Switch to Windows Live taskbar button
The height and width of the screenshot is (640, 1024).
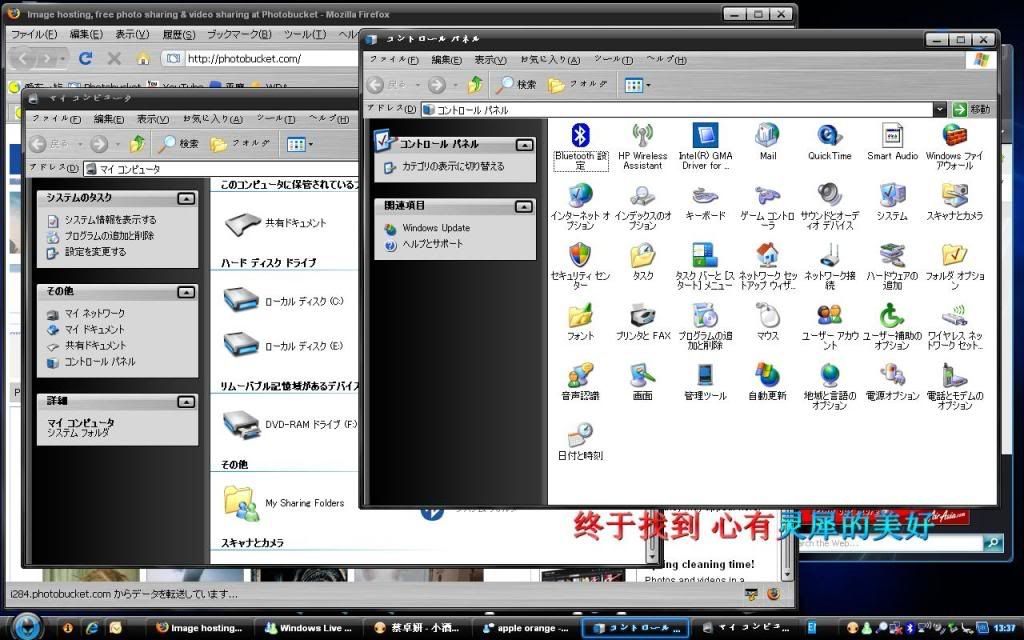tap(308, 628)
